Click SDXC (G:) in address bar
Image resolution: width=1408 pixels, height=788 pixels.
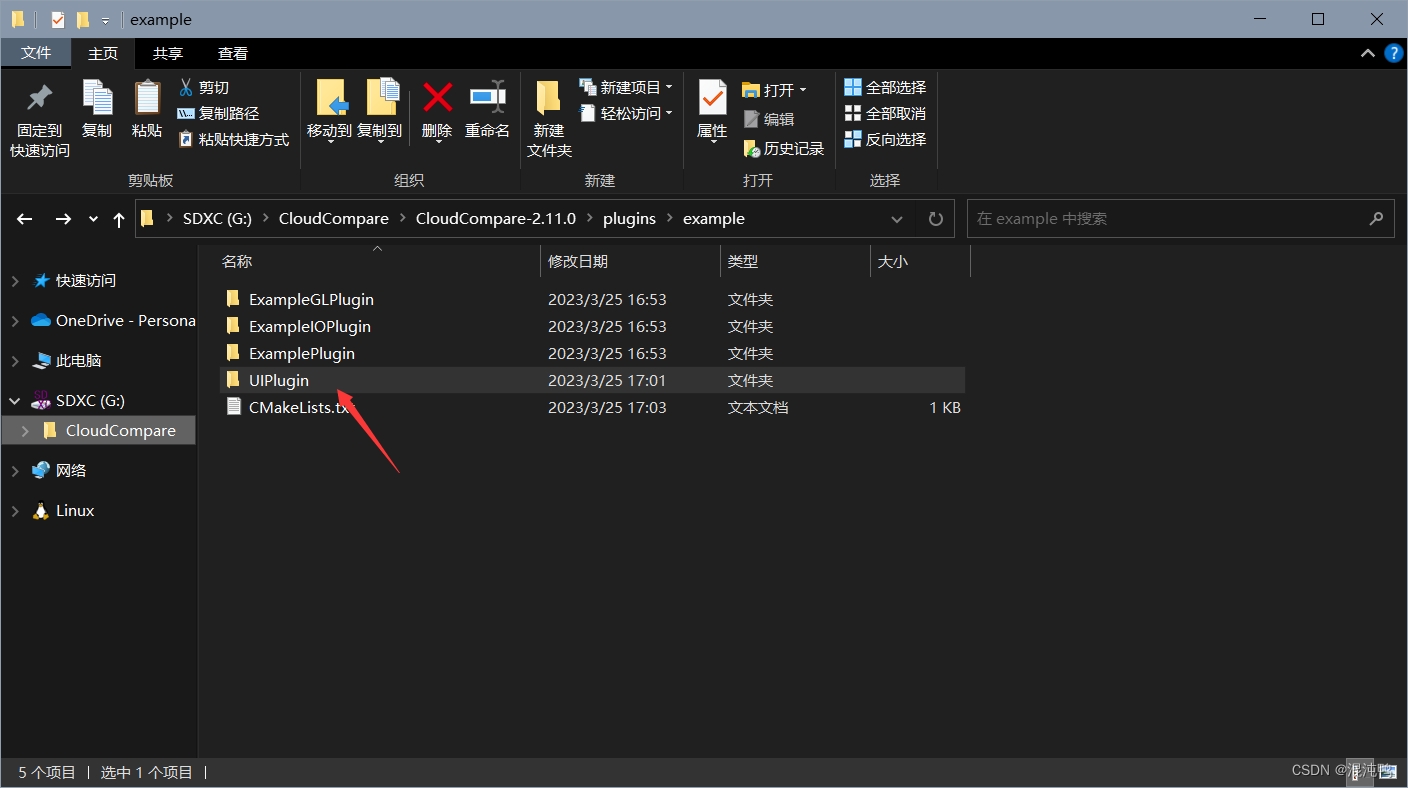click(x=217, y=218)
